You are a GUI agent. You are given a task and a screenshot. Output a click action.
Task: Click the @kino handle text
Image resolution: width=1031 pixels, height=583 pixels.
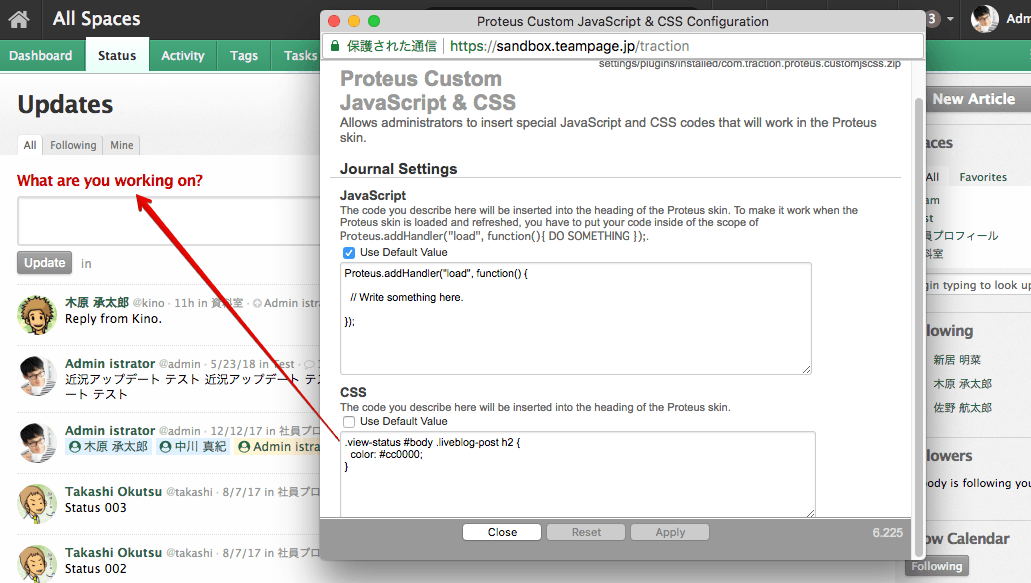(149, 303)
